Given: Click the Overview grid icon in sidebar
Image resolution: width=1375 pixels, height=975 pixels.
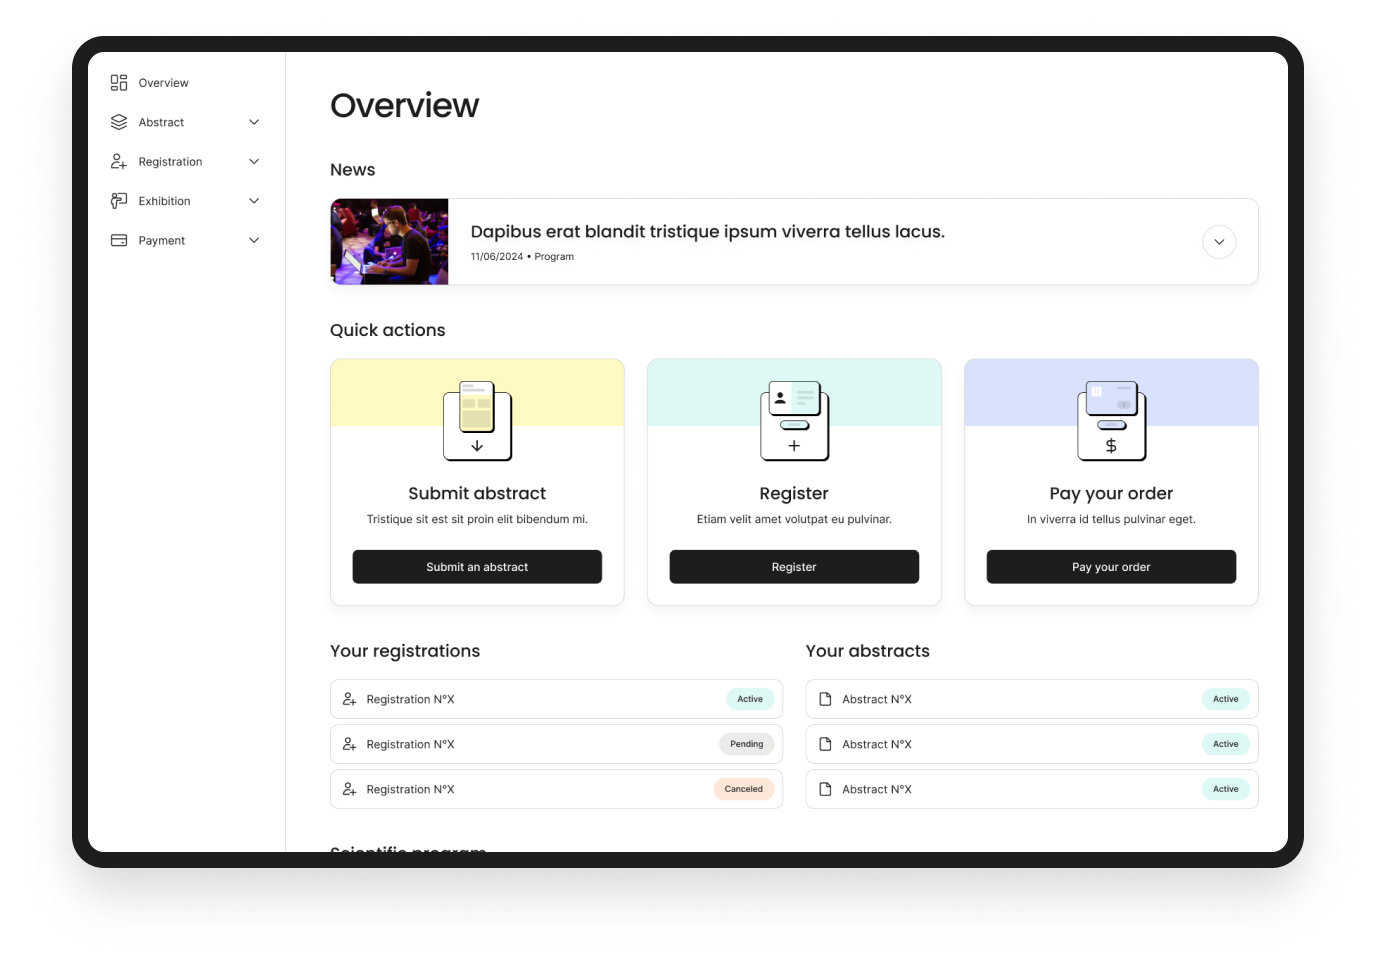Looking at the screenshot, I should point(119,83).
